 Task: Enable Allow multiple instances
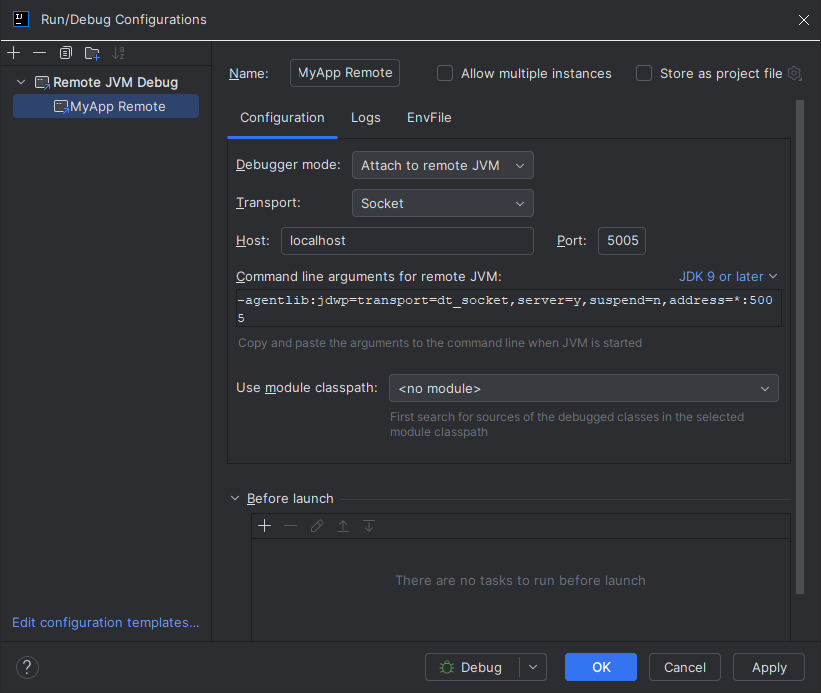pos(444,73)
